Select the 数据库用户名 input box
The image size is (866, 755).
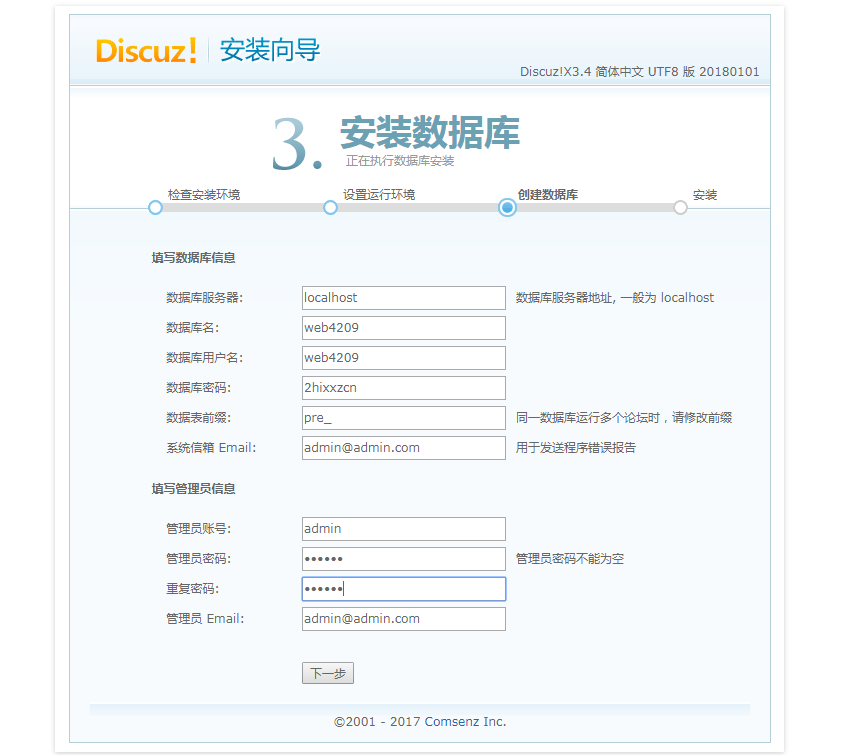pyautogui.click(x=403, y=358)
